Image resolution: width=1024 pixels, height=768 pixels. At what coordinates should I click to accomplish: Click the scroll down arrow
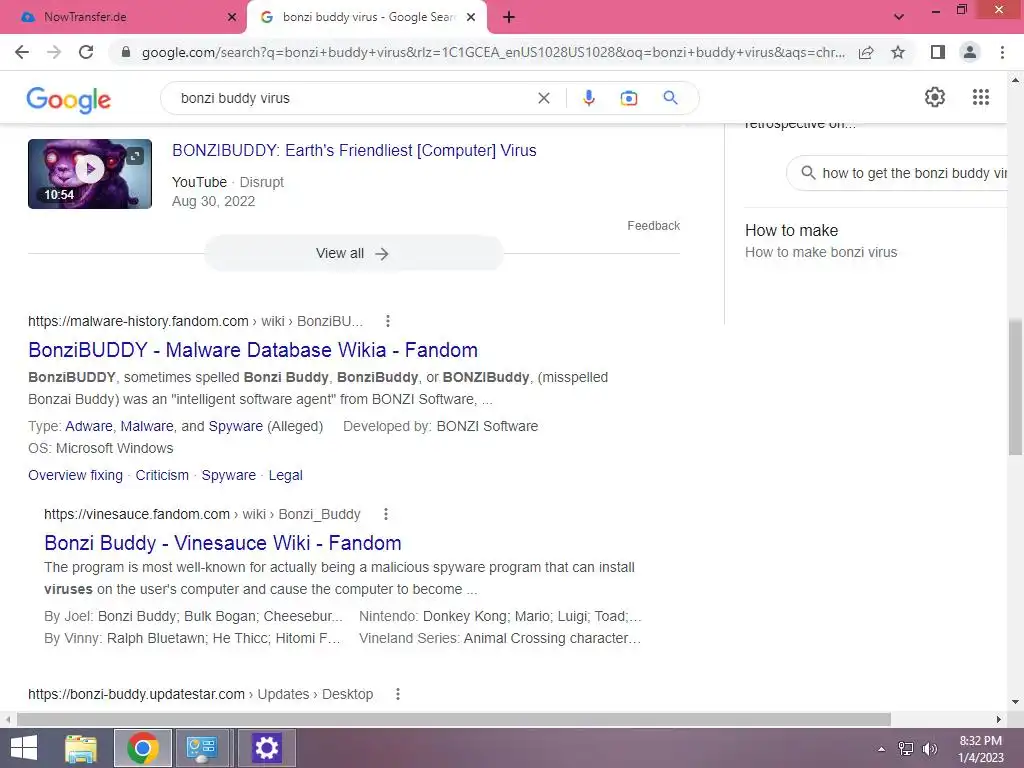click(1015, 702)
